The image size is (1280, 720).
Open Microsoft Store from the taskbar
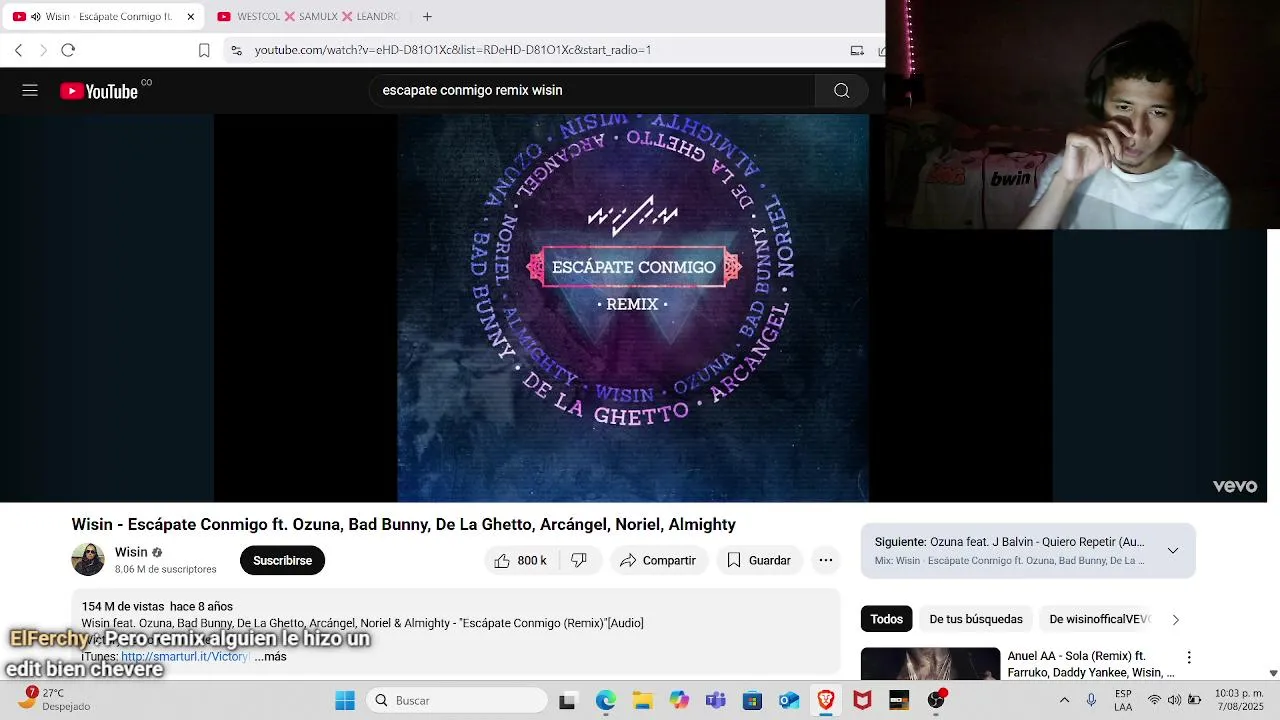[x=752, y=700]
